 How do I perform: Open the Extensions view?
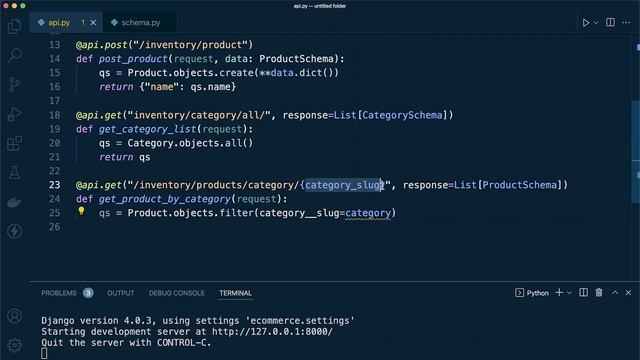click(x=15, y=143)
